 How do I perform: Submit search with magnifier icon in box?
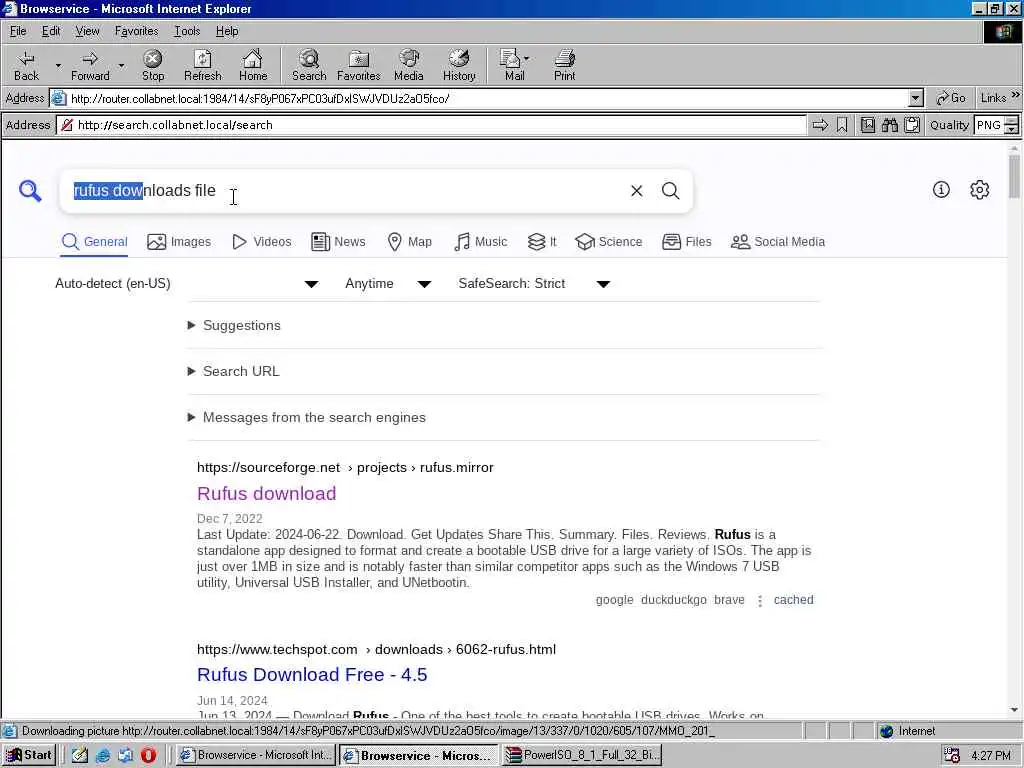pyautogui.click(x=671, y=191)
